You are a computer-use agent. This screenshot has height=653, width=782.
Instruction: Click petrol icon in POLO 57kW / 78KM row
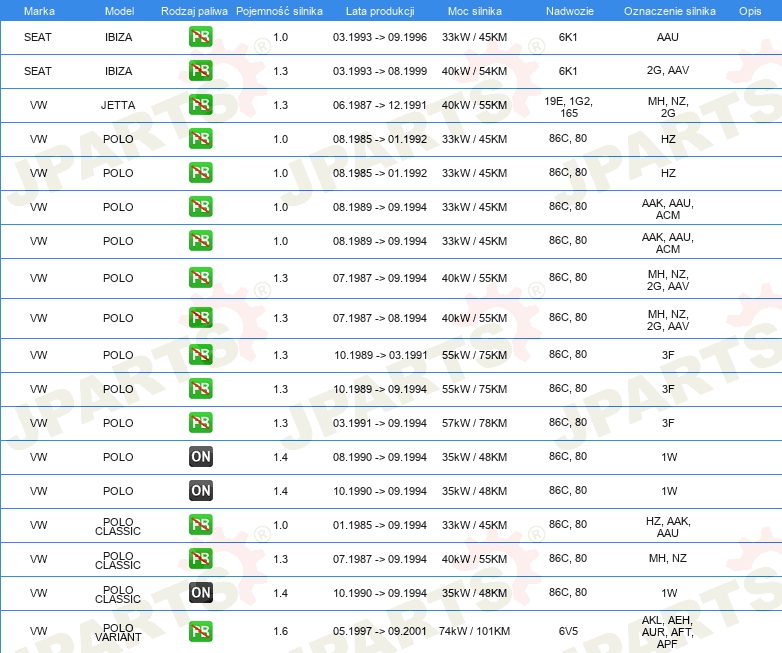click(x=200, y=423)
